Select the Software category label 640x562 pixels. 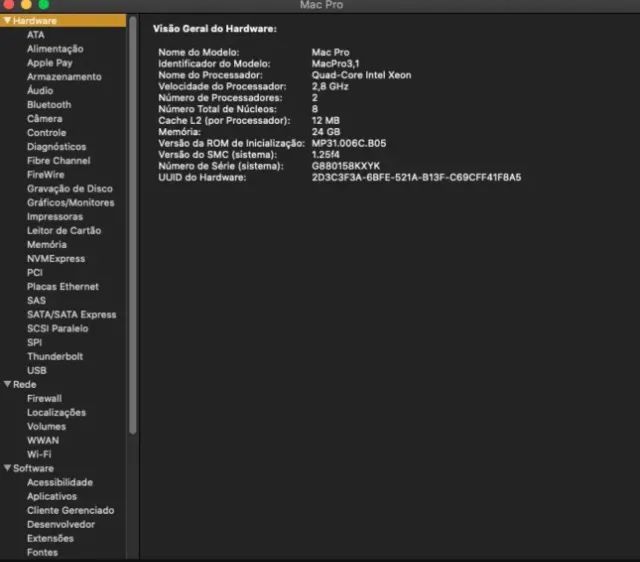(x=33, y=468)
